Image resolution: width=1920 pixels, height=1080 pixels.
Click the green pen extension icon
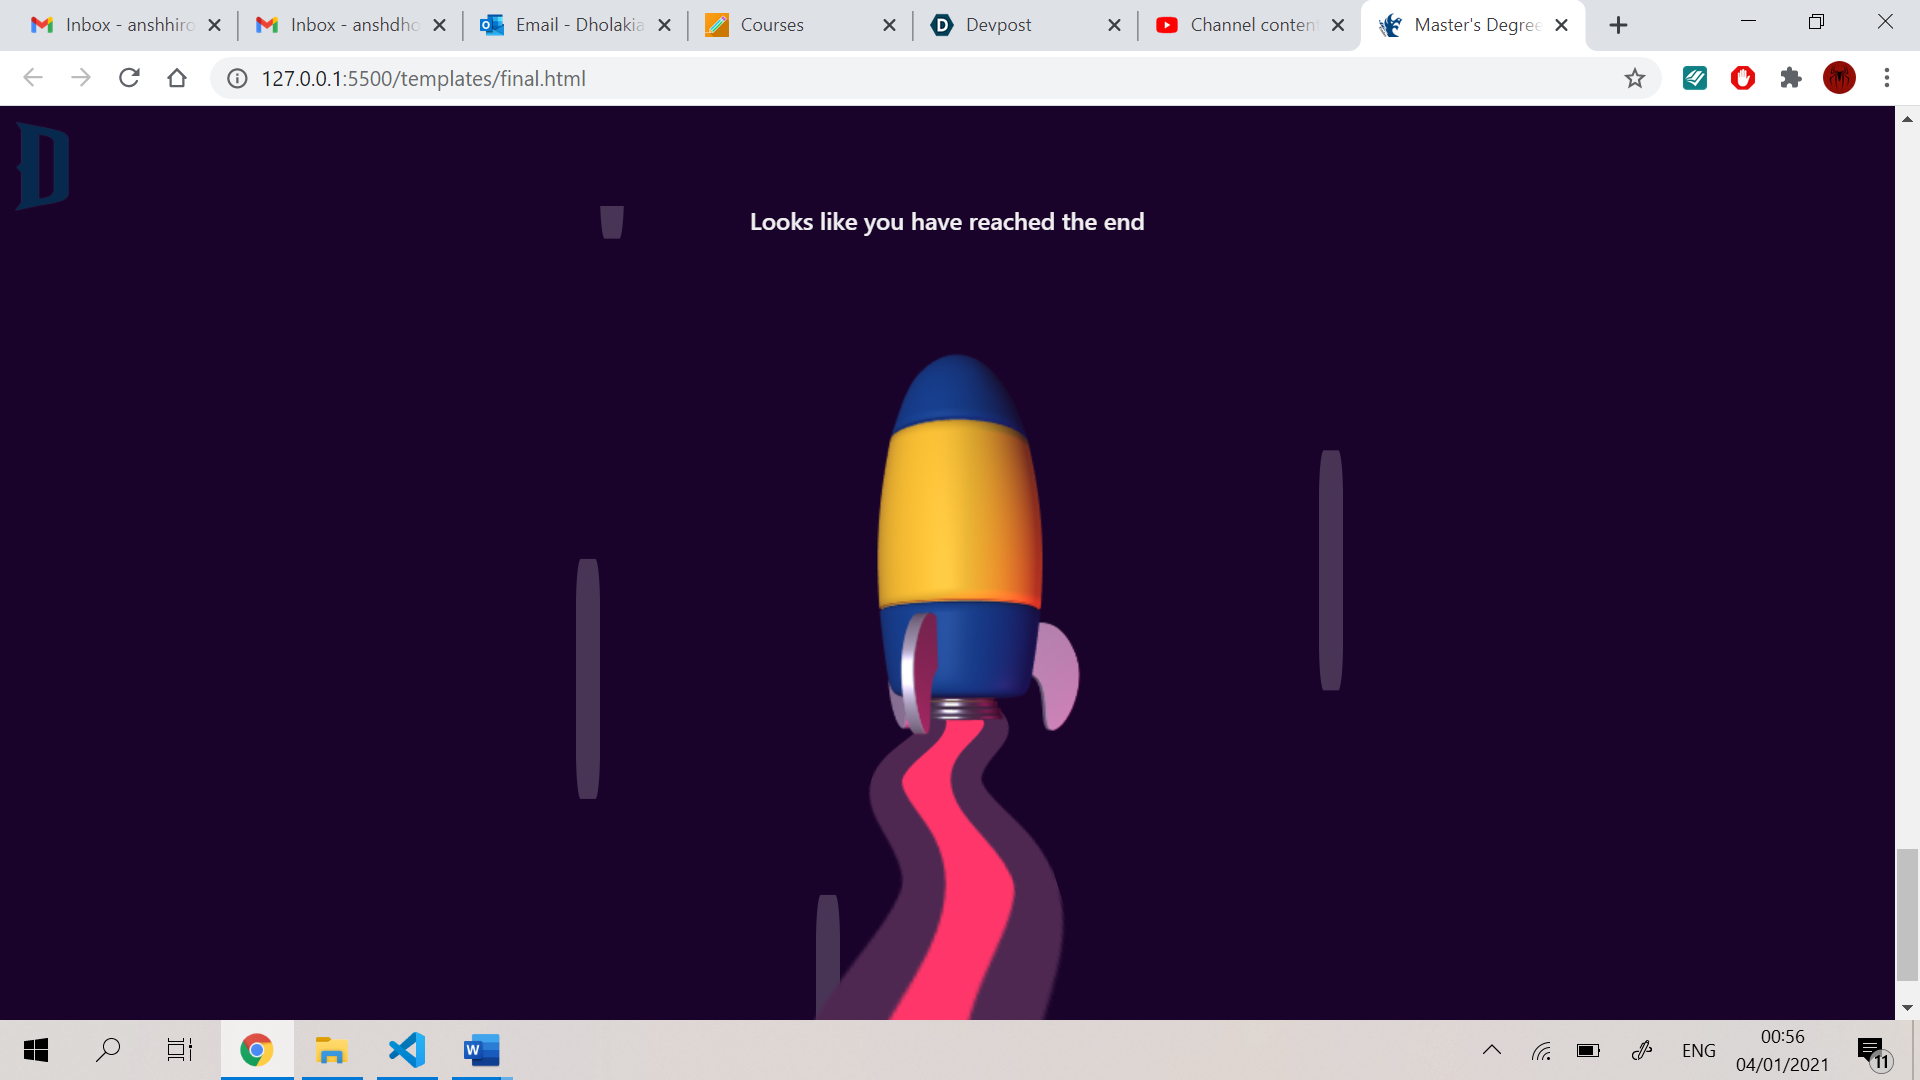pos(1695,78)
